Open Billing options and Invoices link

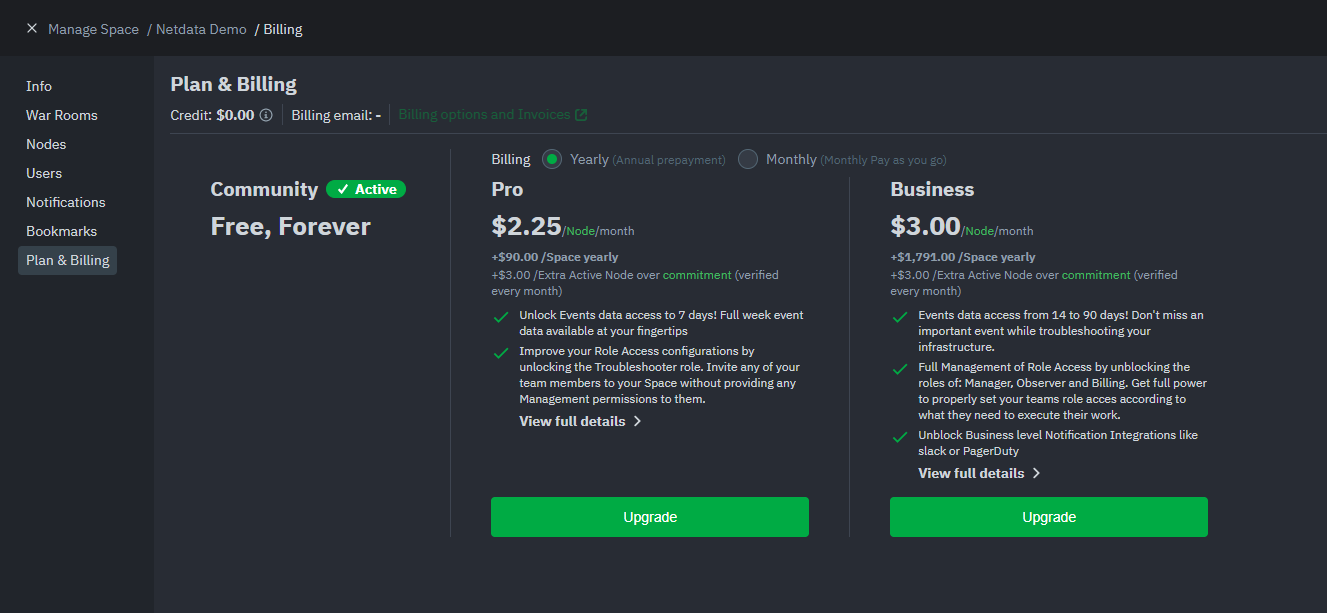coord(484,115)
